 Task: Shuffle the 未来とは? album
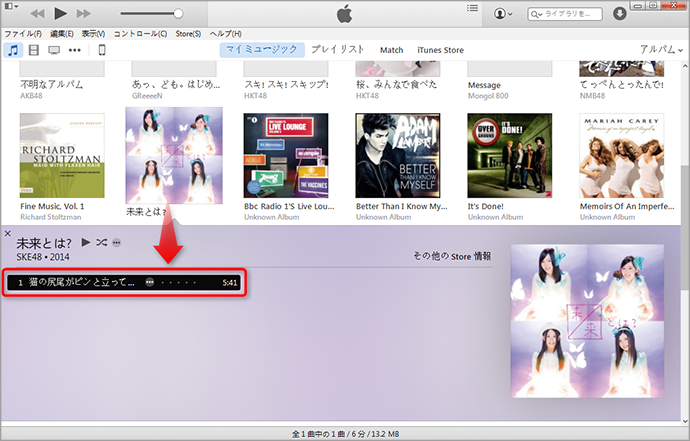102,242
